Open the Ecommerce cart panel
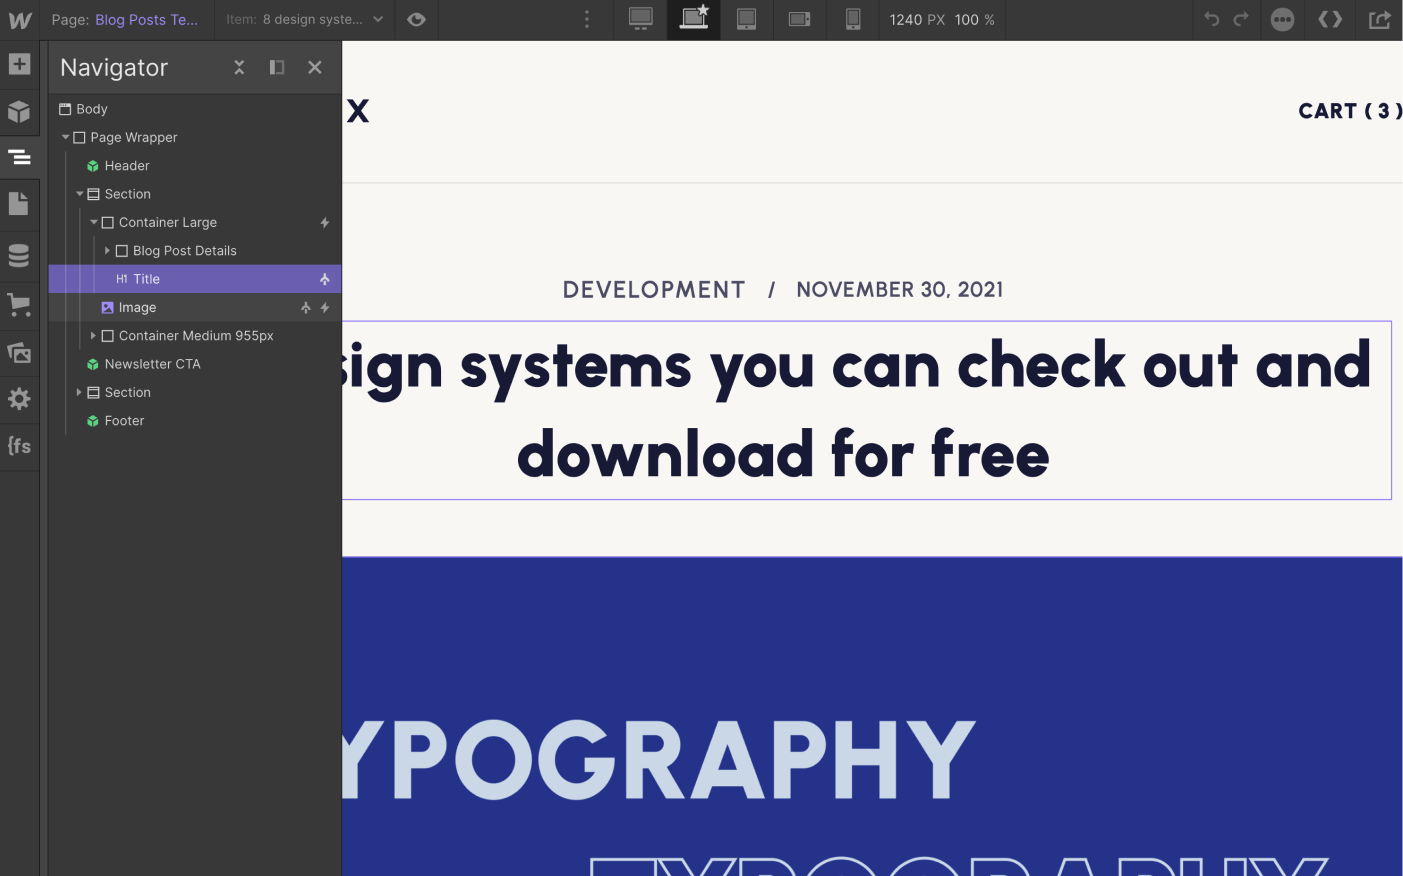1403x876 pixels. tap(19, 305)
